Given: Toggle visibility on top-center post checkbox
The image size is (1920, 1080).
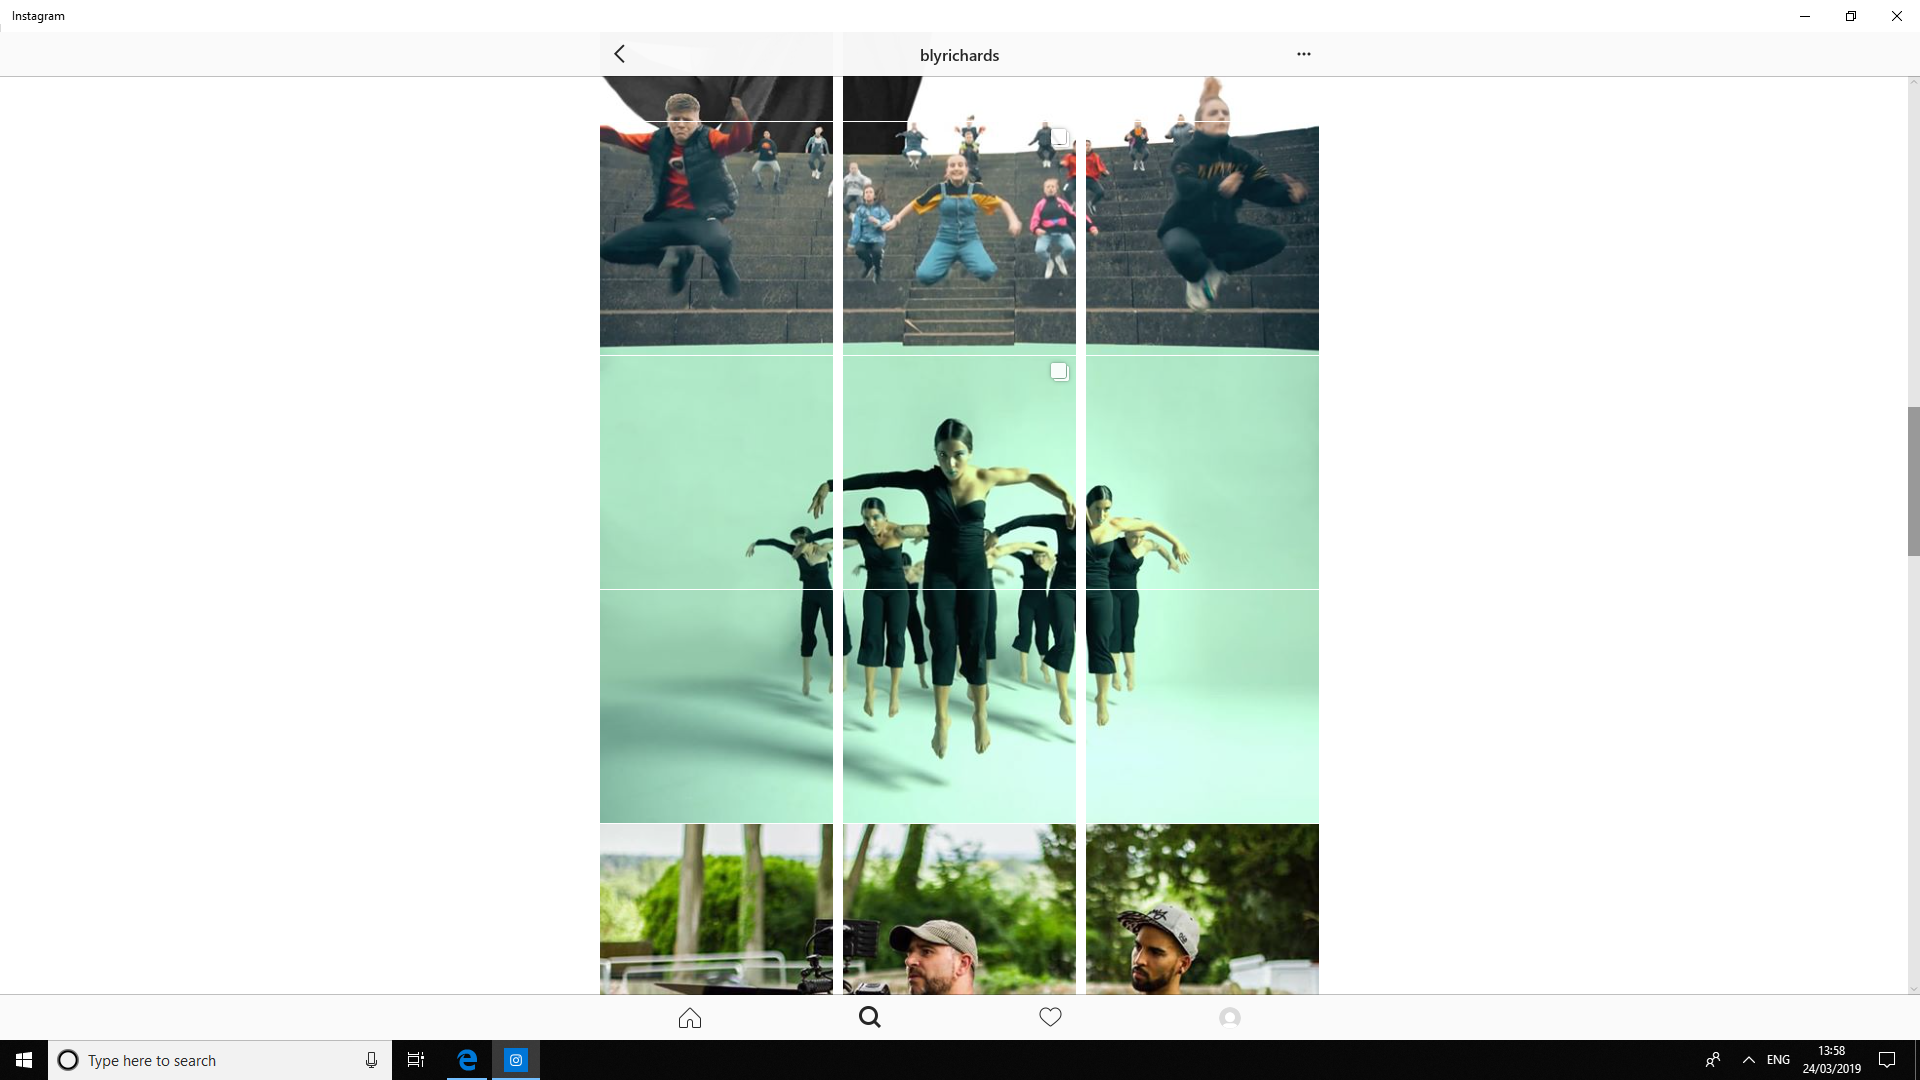Looking at the screenshot, I should 1060,137.
